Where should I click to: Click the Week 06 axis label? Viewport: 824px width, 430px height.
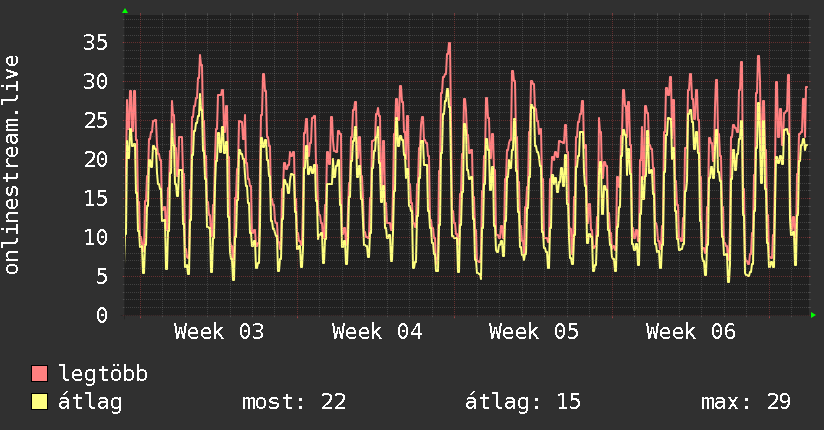point(691,332)
